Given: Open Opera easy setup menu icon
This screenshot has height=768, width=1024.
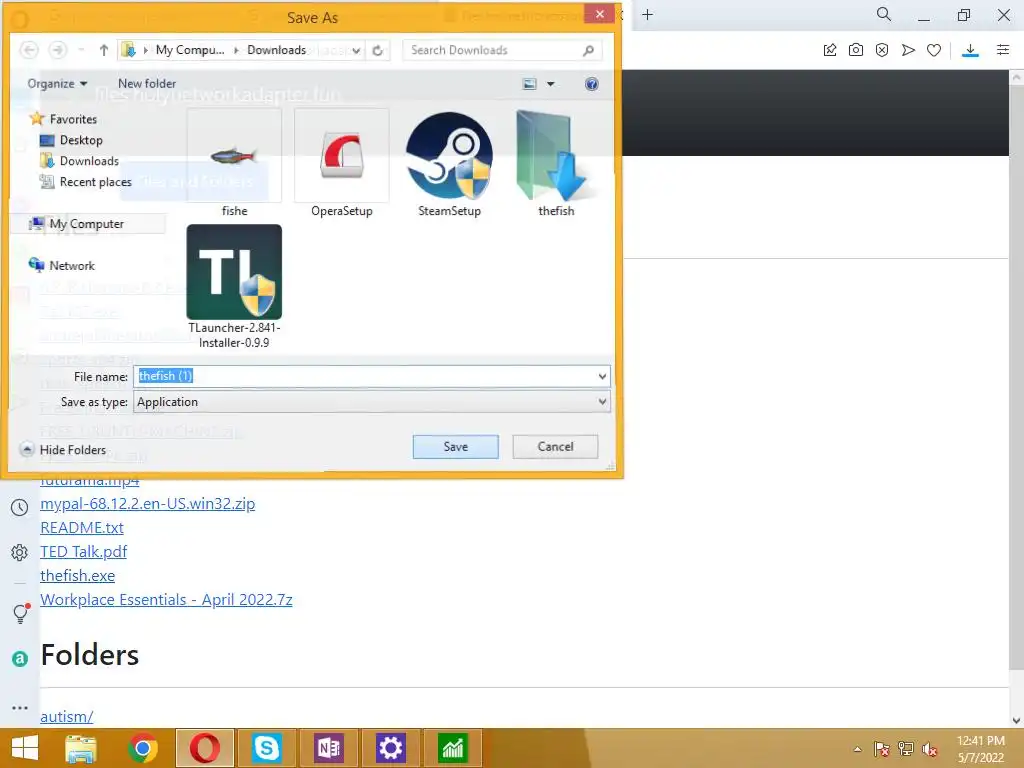Looking at the screenshot, I should tap(1003, 50).
